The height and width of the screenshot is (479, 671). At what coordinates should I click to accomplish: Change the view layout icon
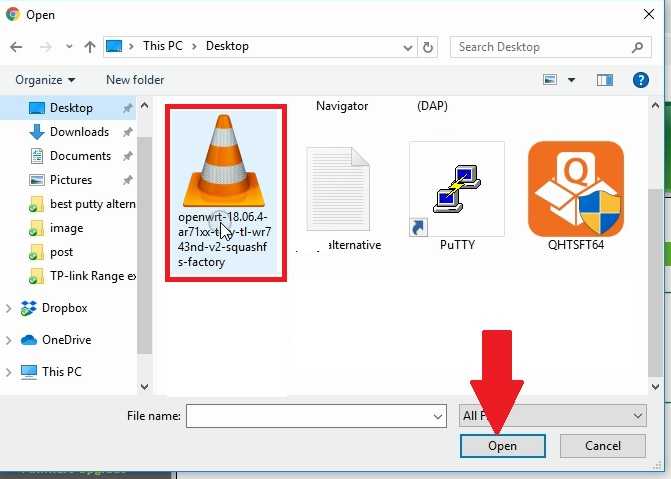pos(550,80)
